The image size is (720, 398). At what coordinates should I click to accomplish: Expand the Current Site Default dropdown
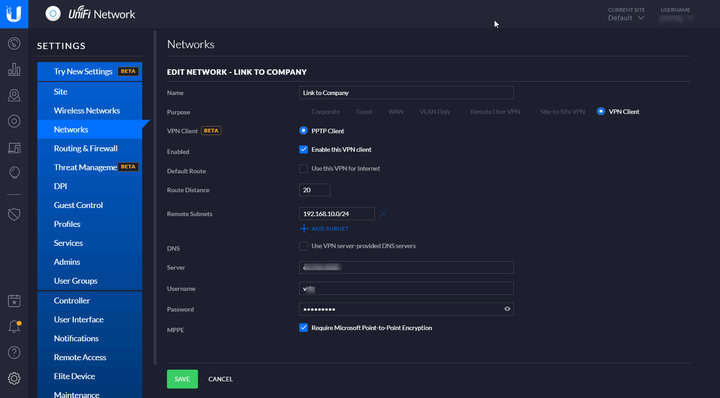pyautogui.click(x=626, y=18)
